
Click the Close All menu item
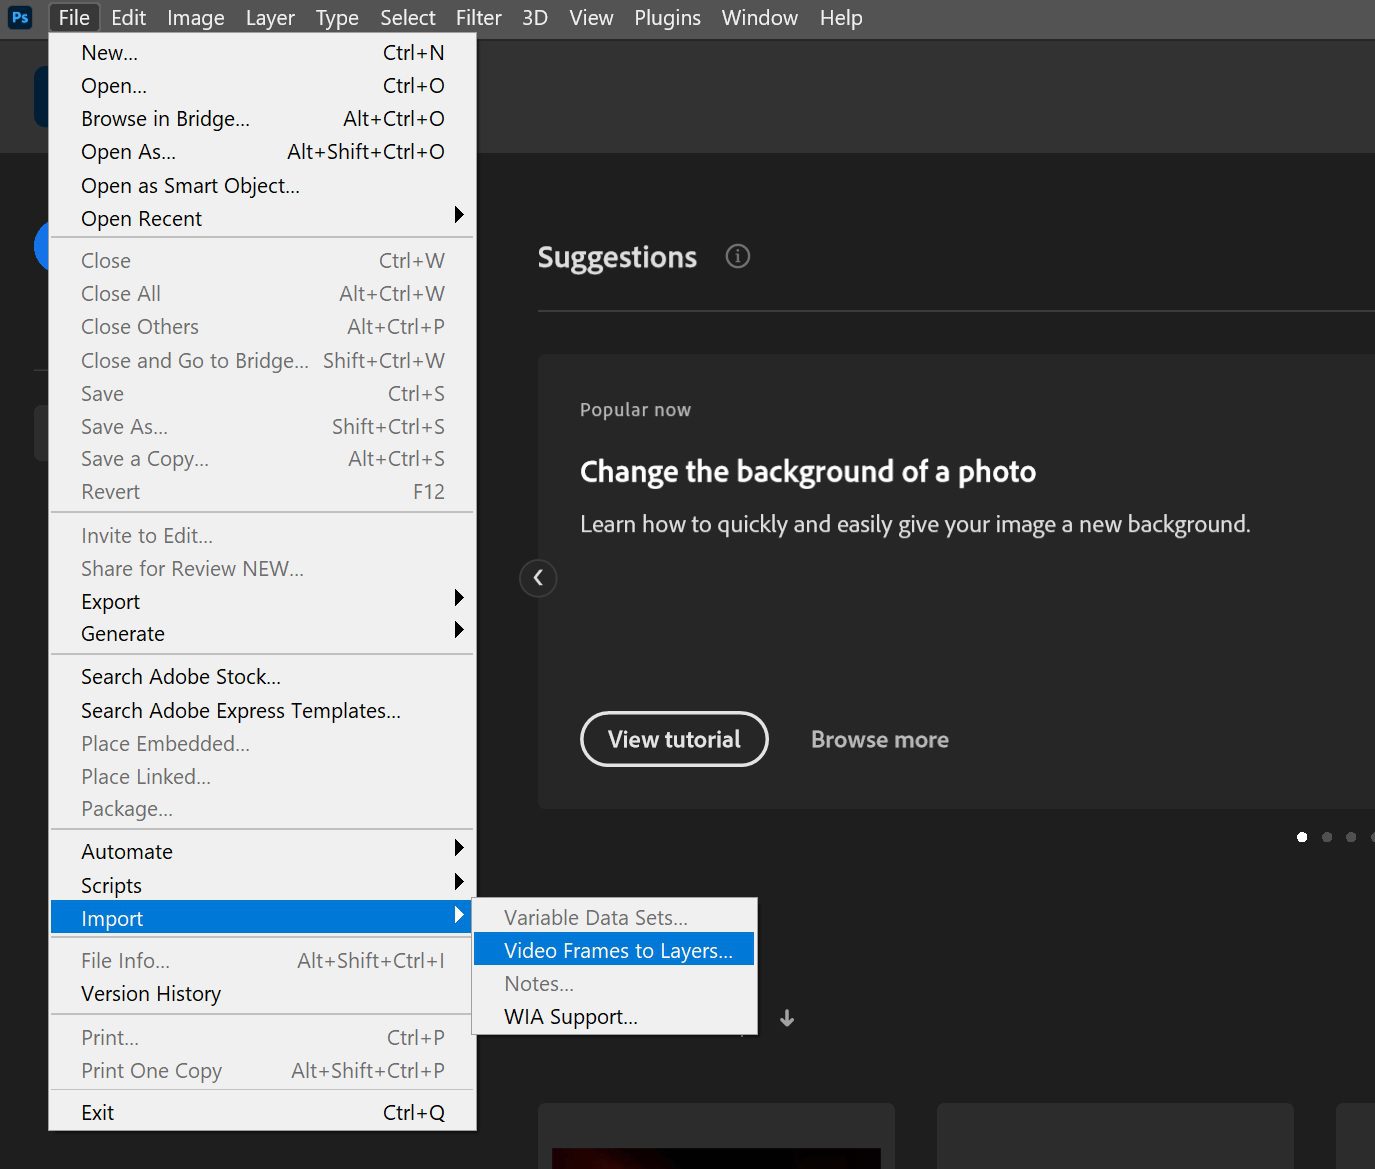tap(262, 293)
